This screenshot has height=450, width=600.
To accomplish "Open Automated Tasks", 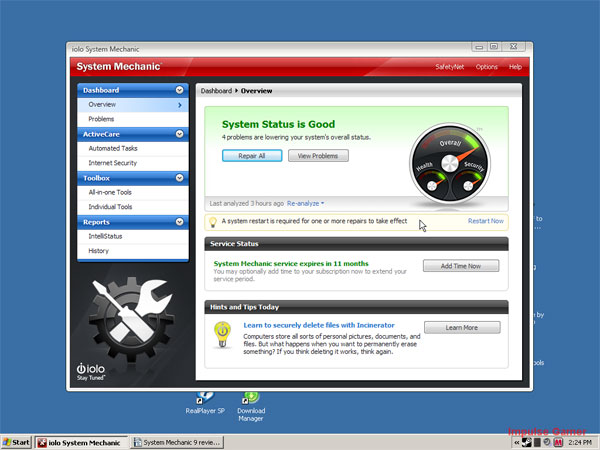I will click(x=133, y=148).
